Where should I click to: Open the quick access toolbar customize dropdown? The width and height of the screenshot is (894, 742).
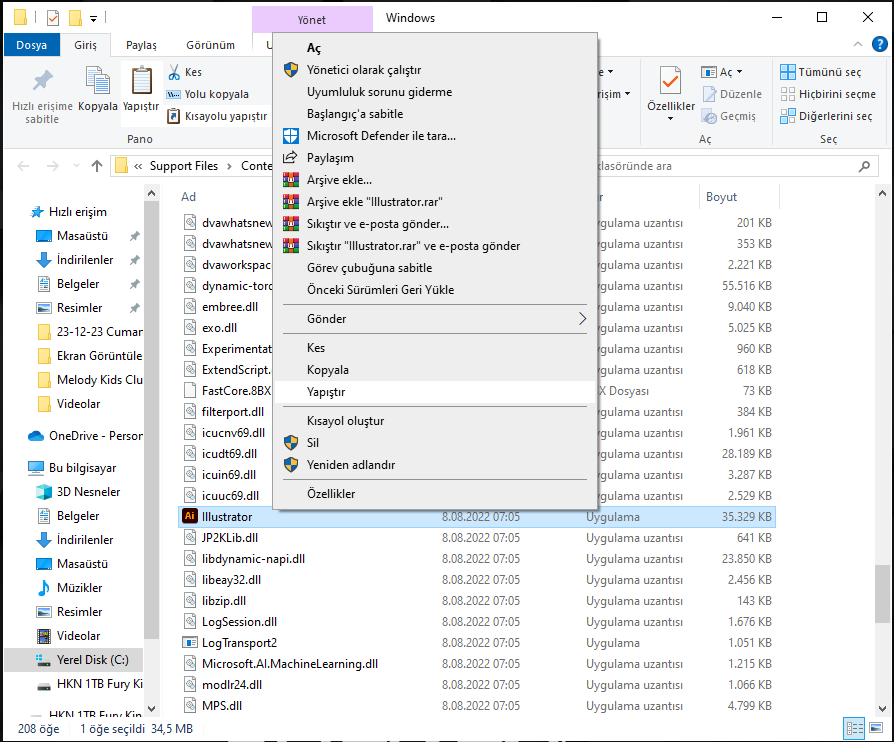[94, 19]
